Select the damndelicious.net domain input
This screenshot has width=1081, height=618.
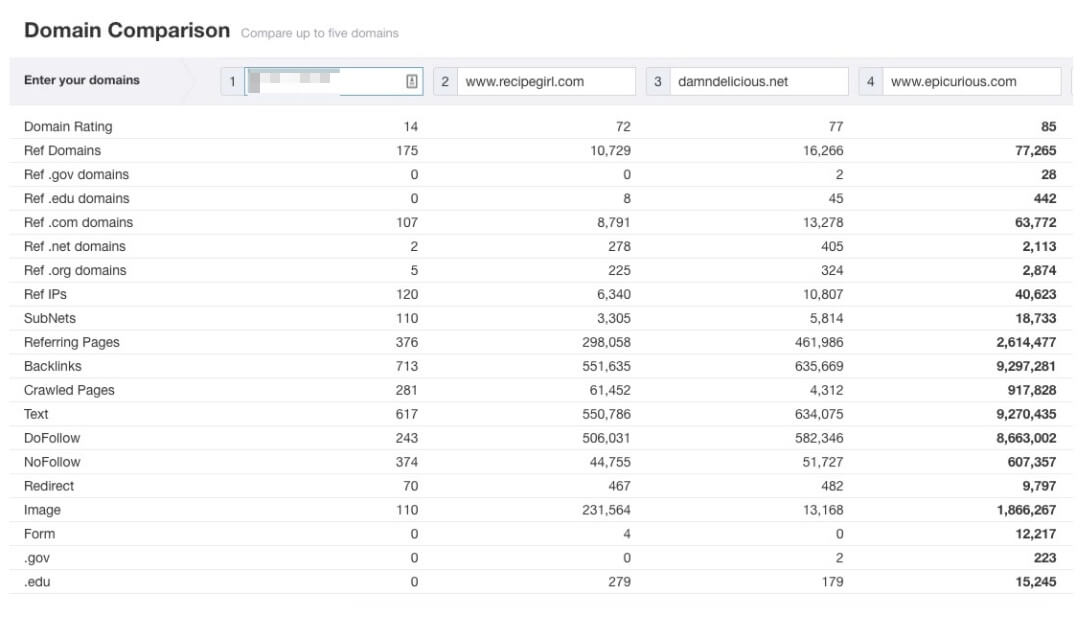click(x=758, y=82)
